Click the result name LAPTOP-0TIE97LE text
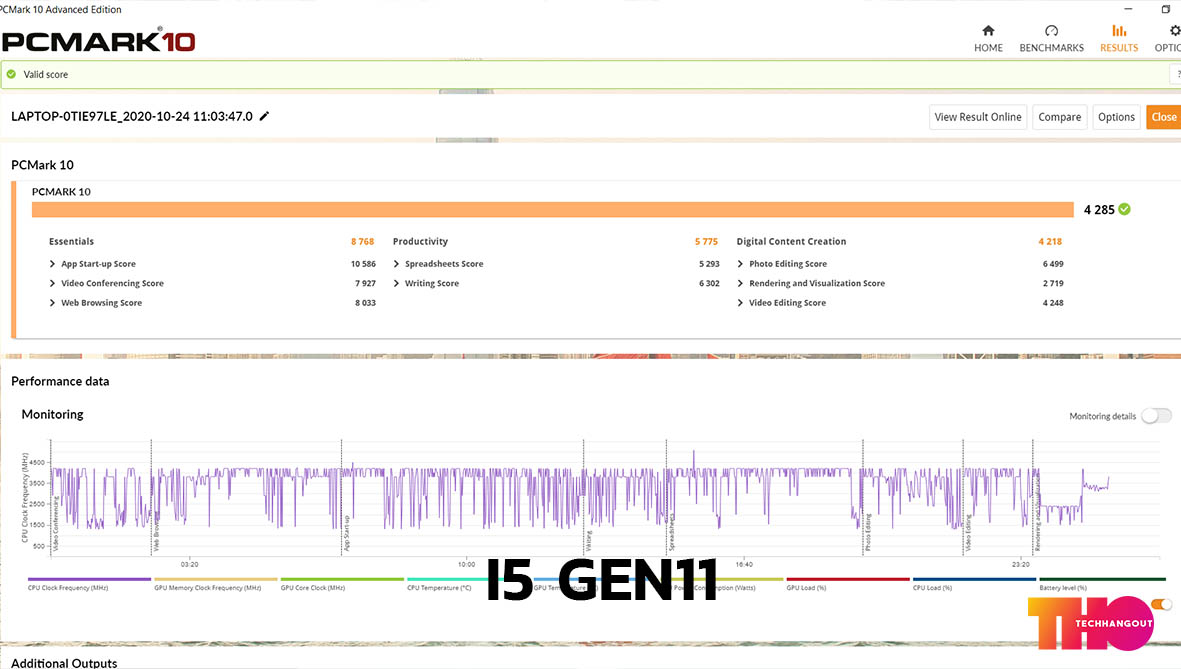The width and height of the screenshot is (1181, 669). [x=132, y=116]
